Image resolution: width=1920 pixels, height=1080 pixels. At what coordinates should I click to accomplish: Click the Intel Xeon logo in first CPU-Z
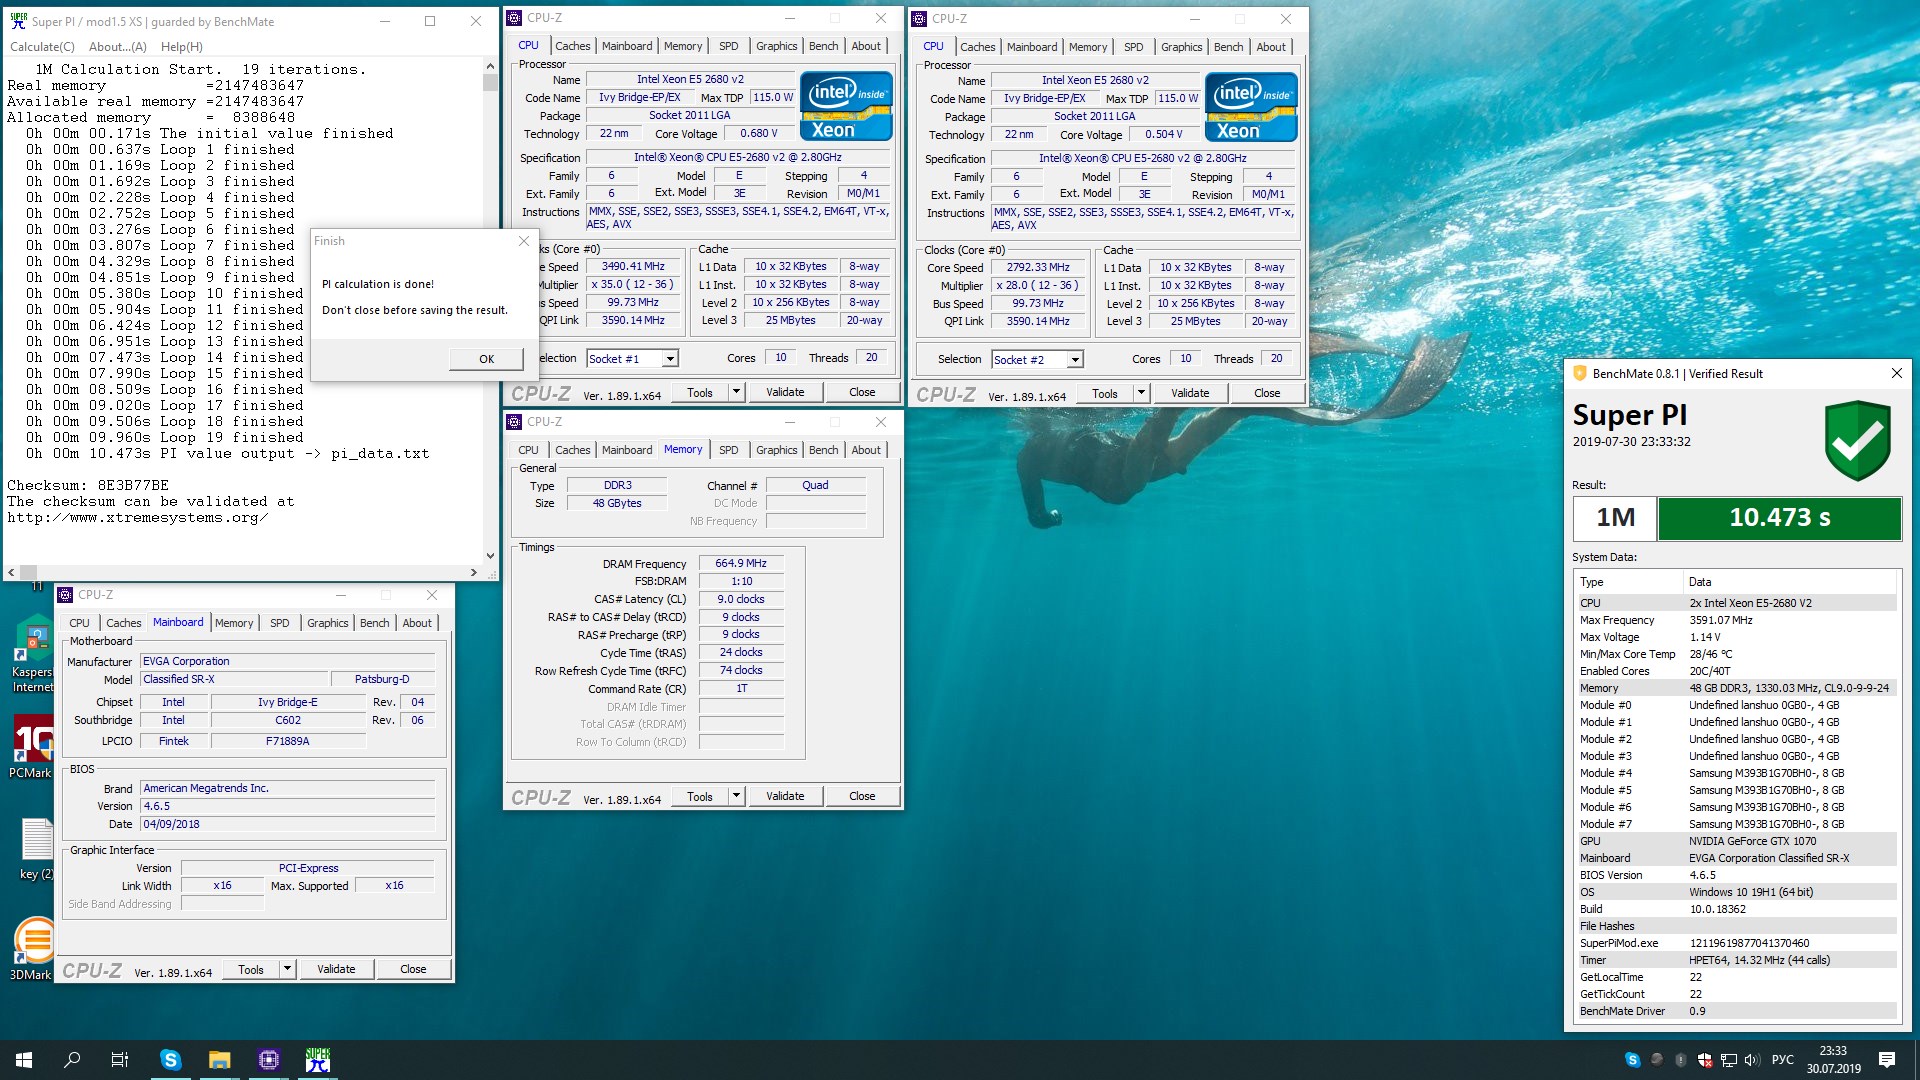click(846, 106)
